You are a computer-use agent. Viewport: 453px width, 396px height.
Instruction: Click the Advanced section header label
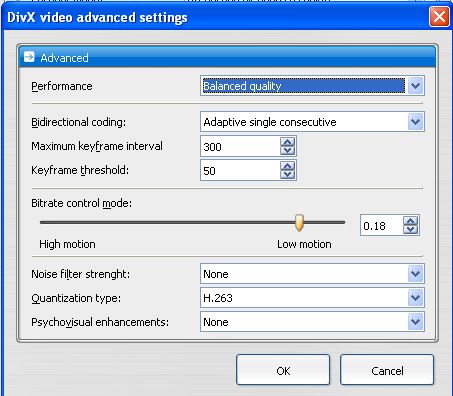click(x=64, y=58)
